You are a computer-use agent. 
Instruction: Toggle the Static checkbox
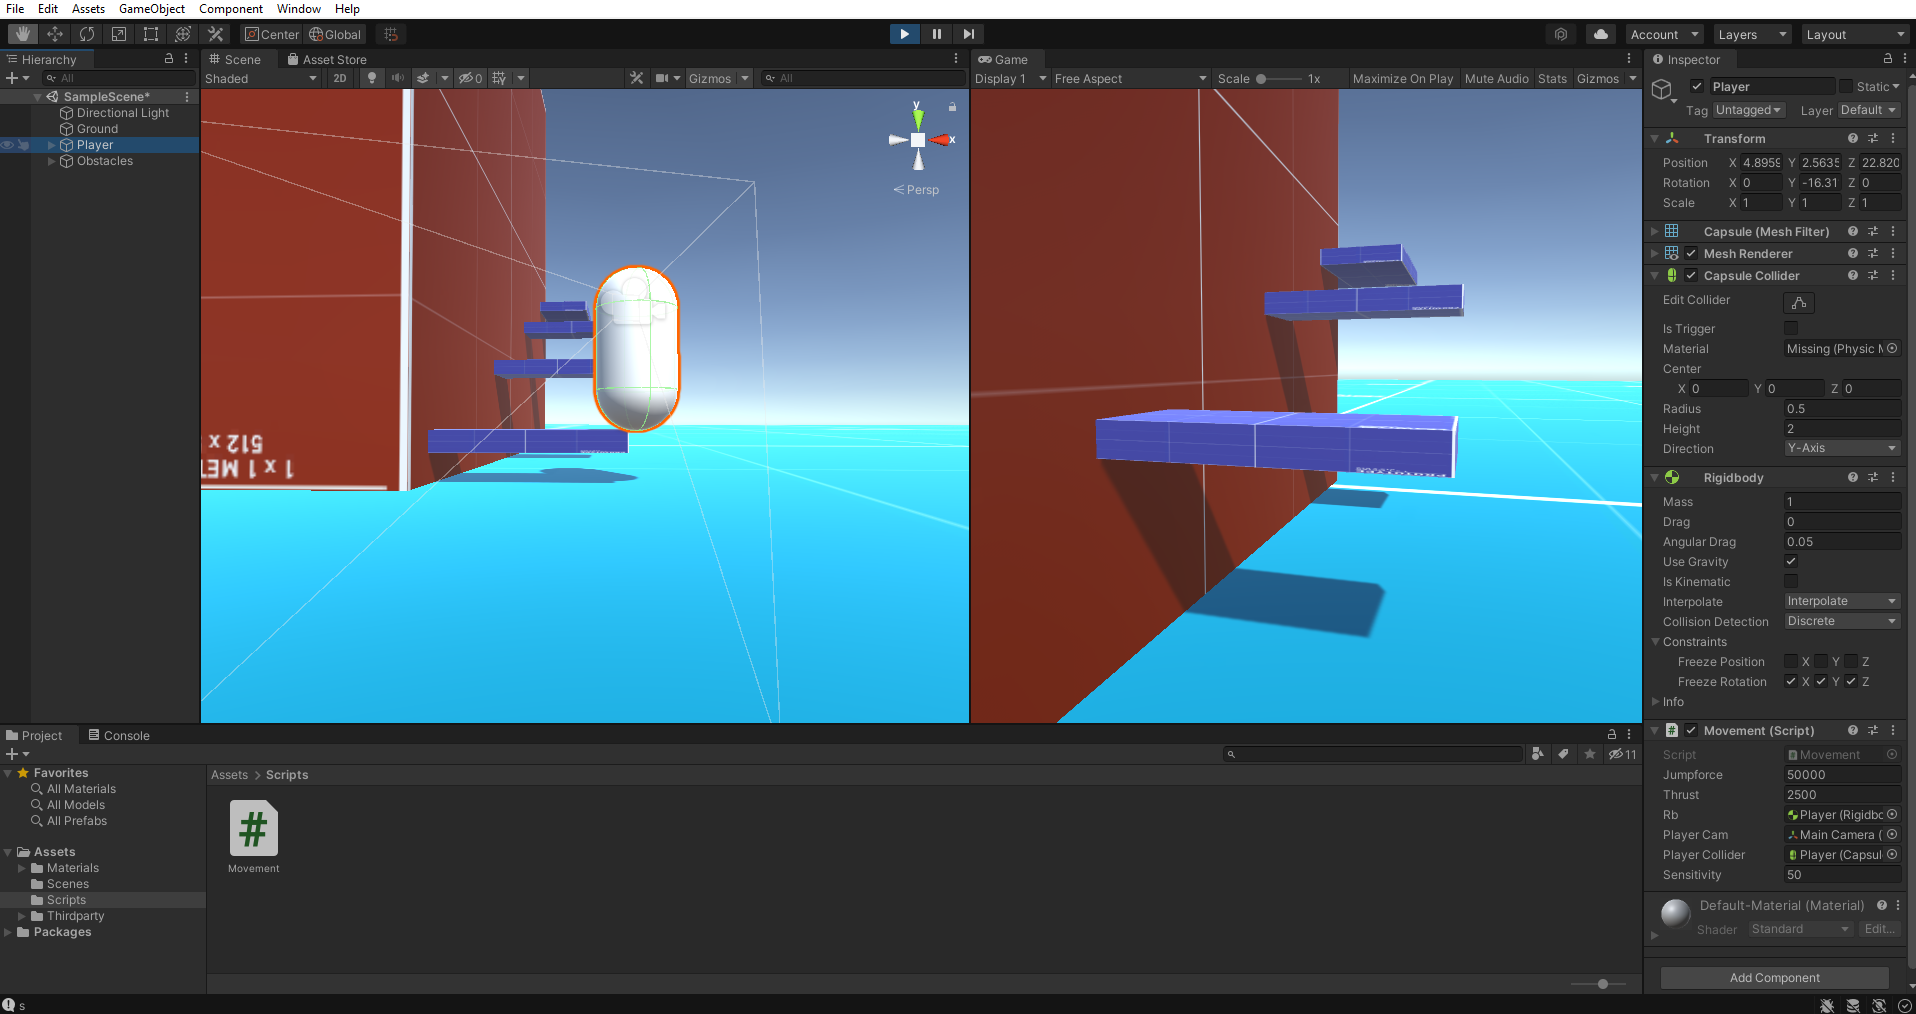pos(1846,86)
